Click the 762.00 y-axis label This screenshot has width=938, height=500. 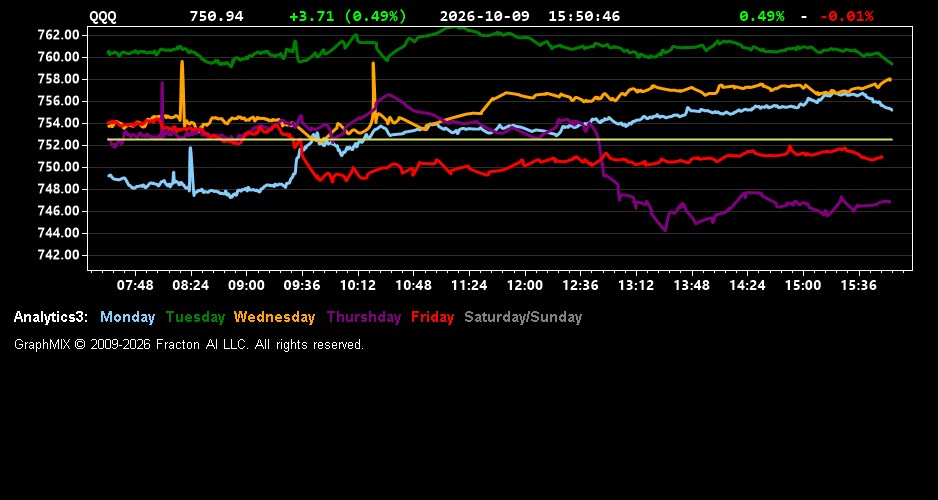60,35
